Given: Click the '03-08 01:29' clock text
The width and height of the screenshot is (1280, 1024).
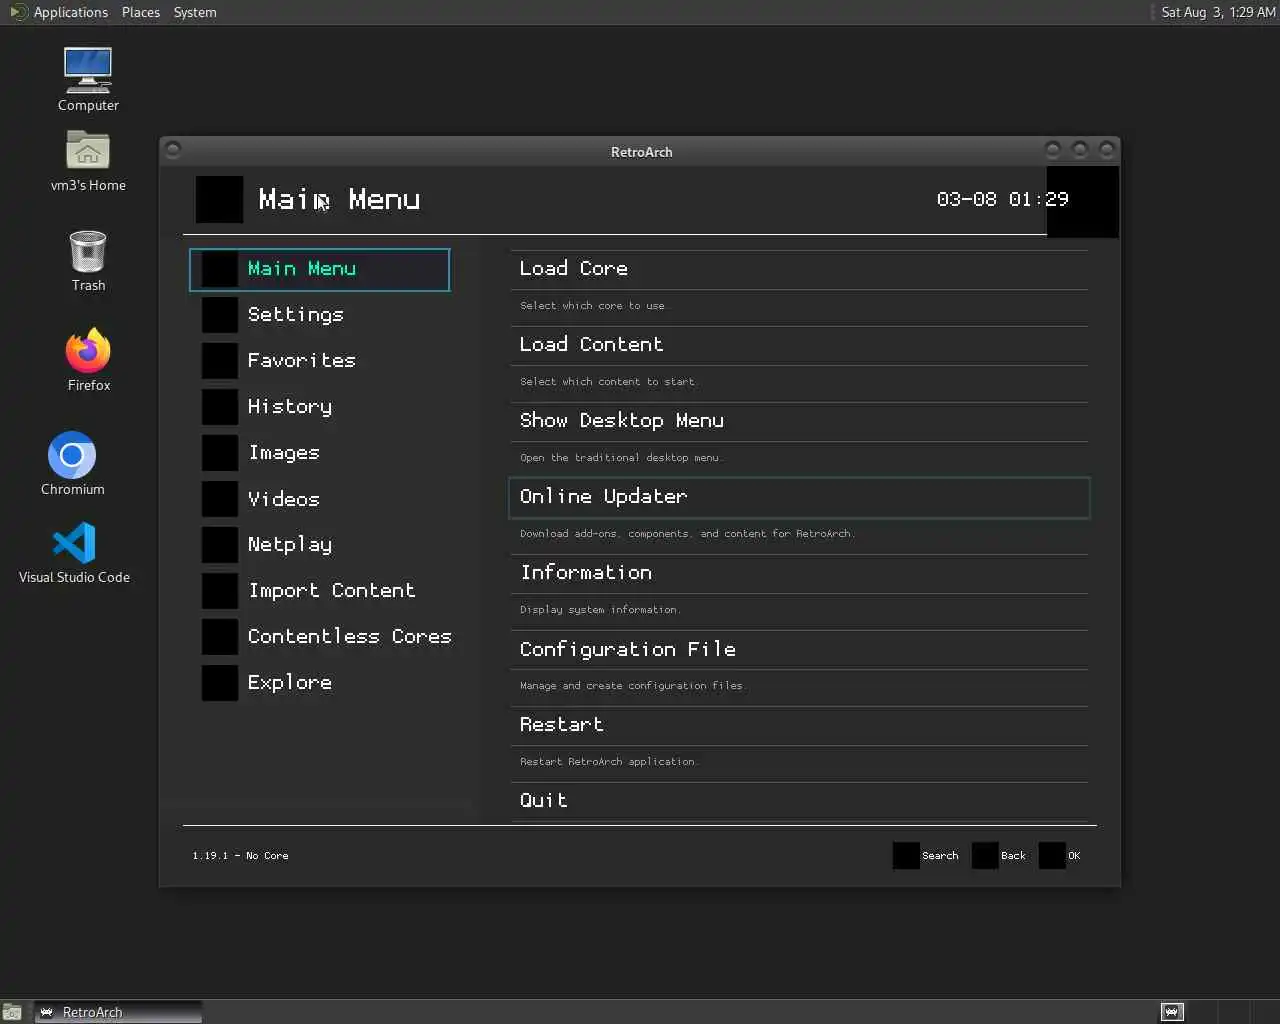Looking at the screenshot, I should tap(1002, 199).
